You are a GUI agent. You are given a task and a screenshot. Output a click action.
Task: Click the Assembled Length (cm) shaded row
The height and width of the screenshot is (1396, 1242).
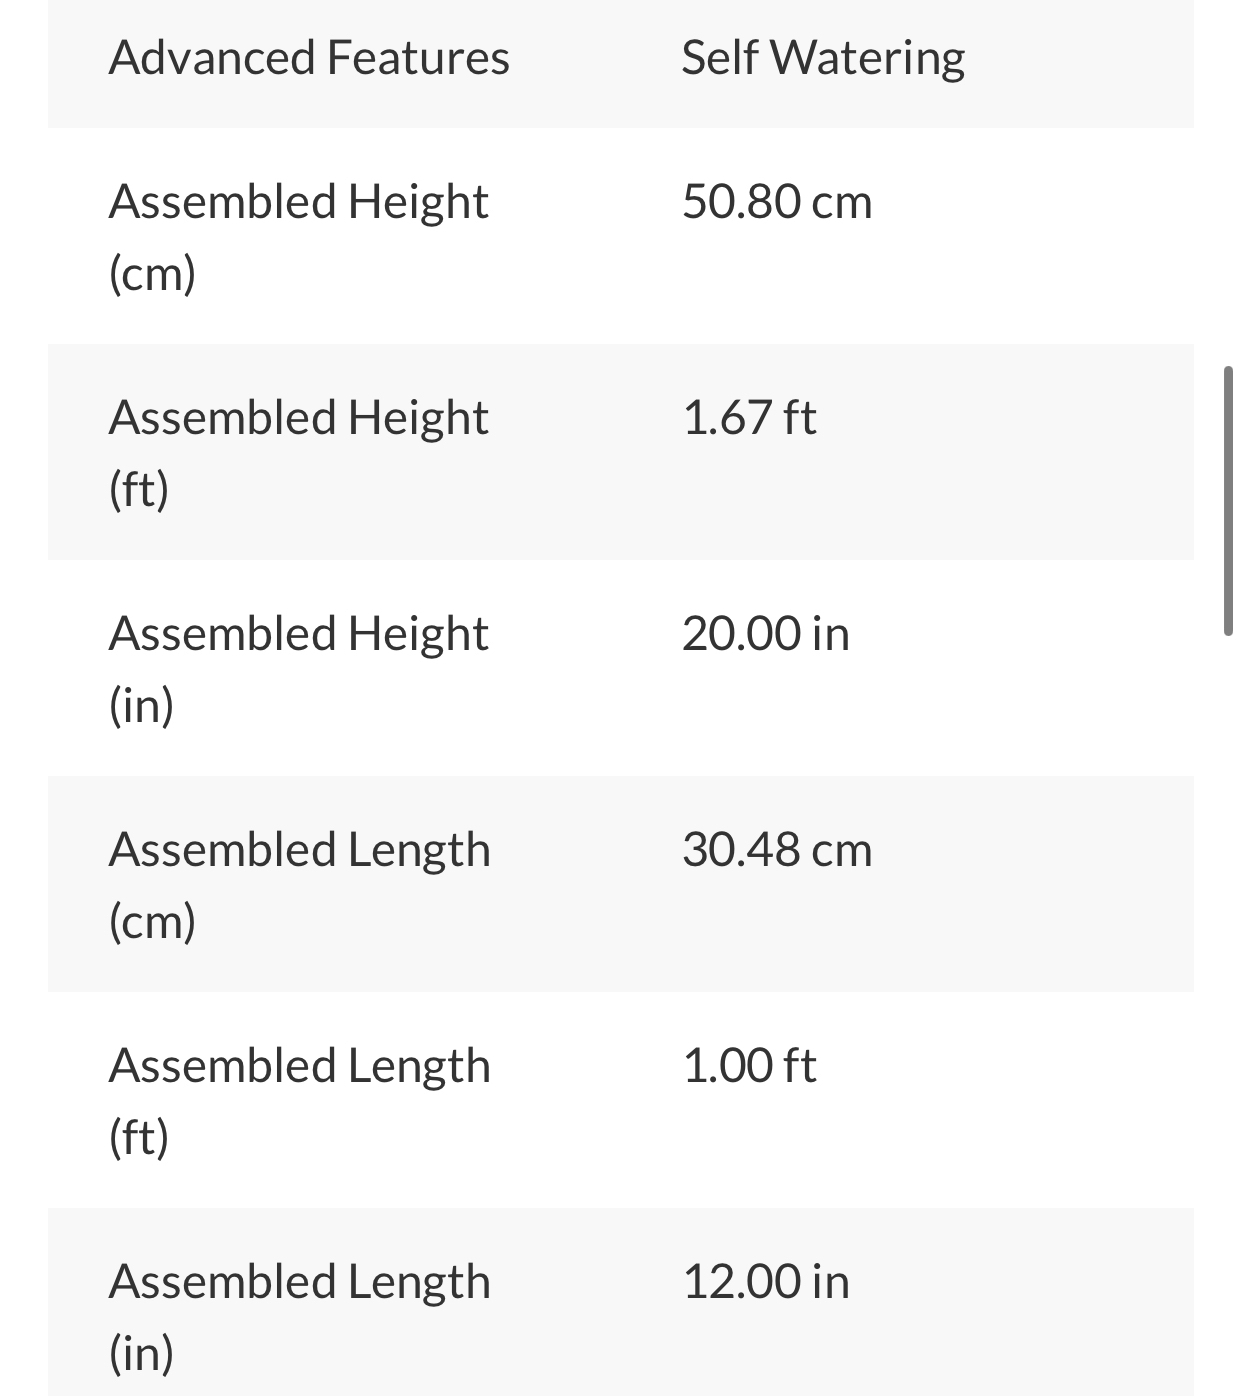pos(621,884)
